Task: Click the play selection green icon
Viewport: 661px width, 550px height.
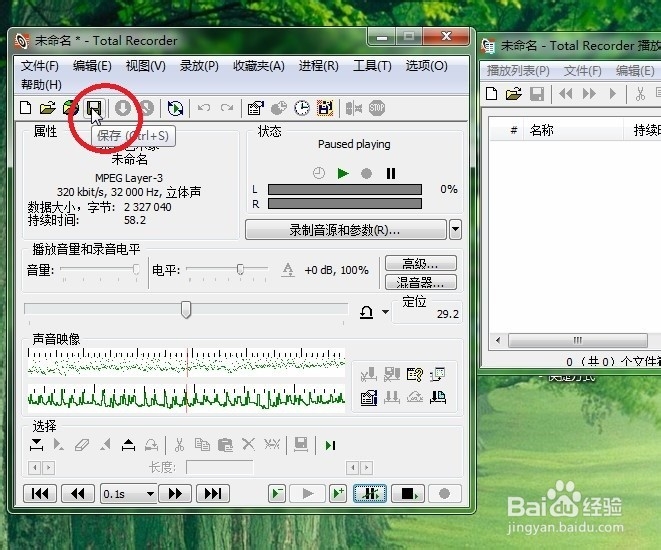Action: point(330,445)
